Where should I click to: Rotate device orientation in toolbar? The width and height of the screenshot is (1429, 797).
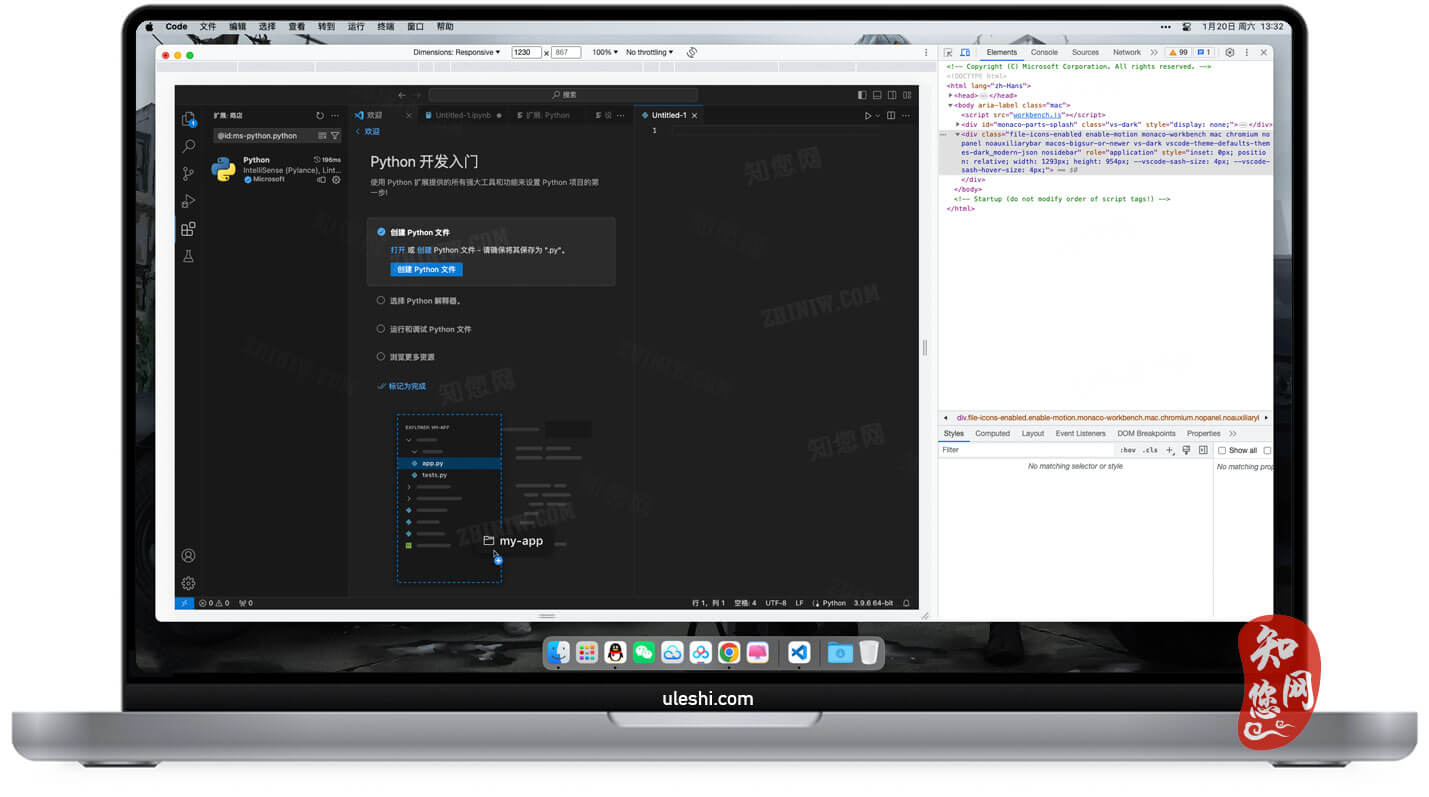click(x=692, y=53)
